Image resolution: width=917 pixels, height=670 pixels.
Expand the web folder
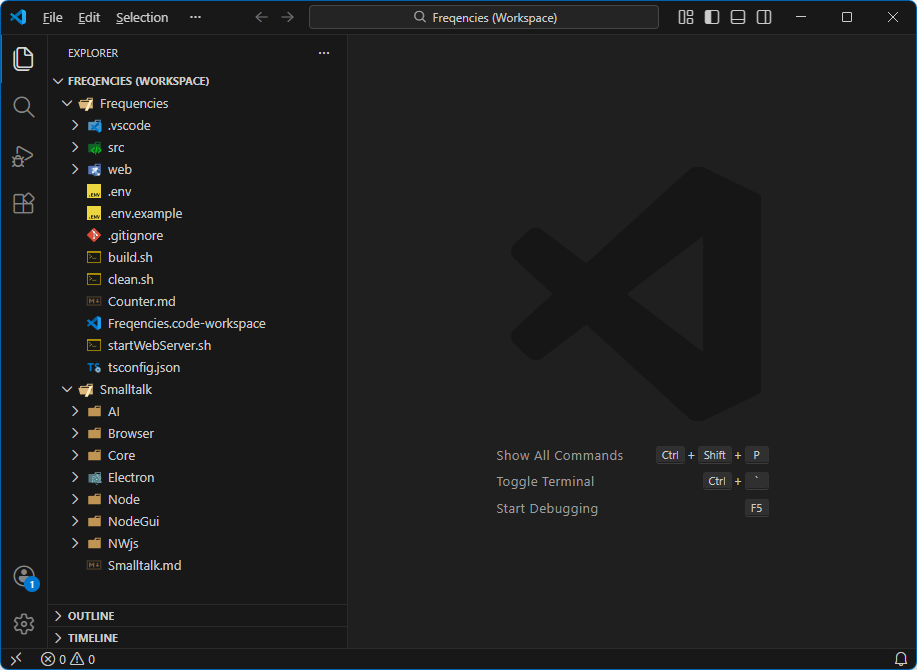75,170
